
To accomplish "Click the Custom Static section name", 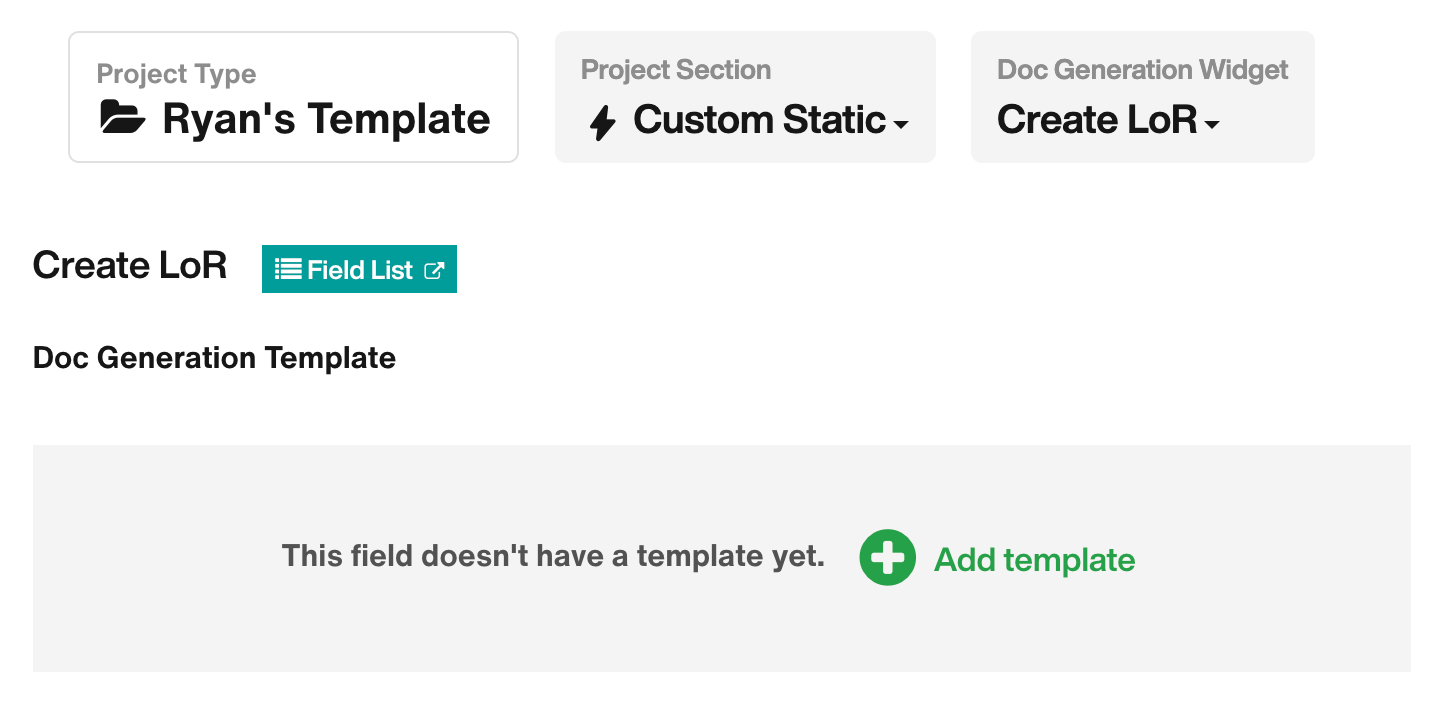I will tap(759, 120).
